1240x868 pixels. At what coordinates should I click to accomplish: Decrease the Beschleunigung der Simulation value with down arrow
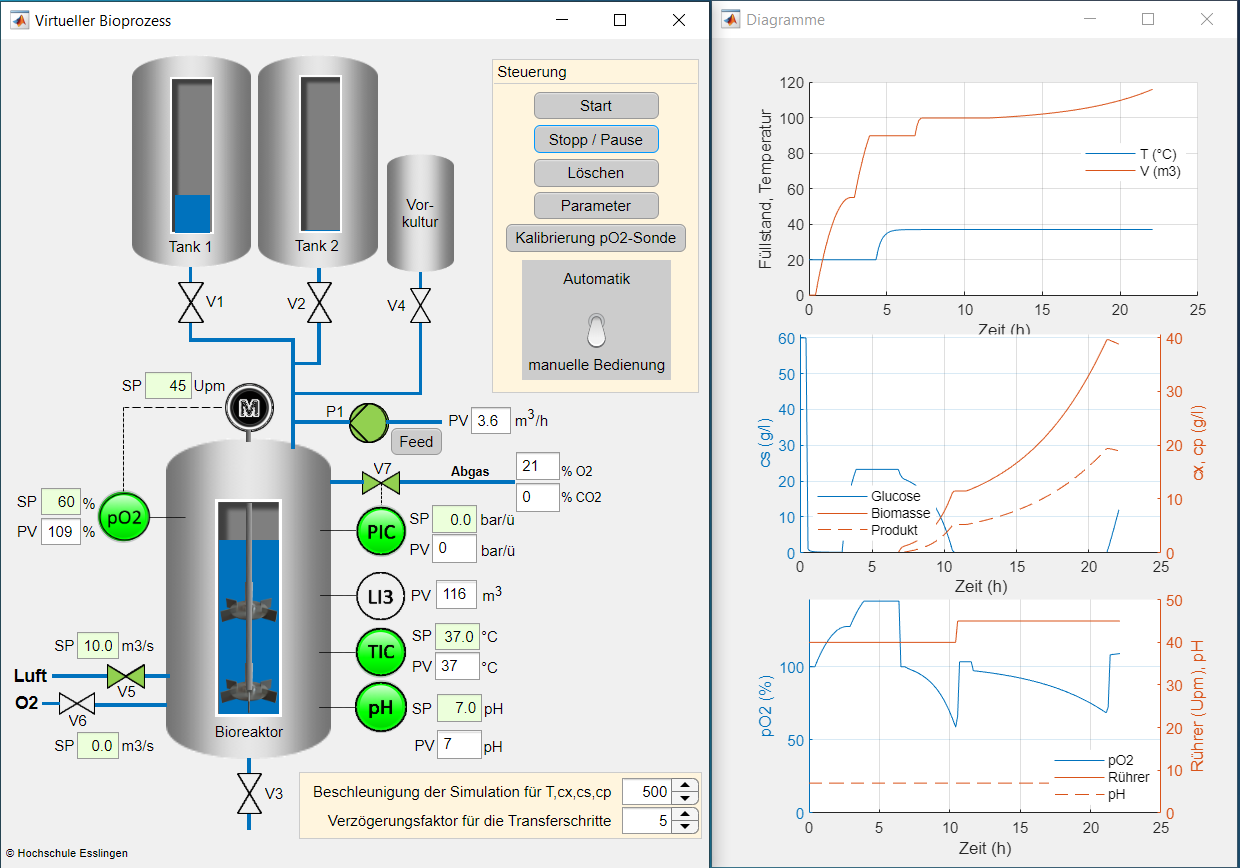pos(684,798)
